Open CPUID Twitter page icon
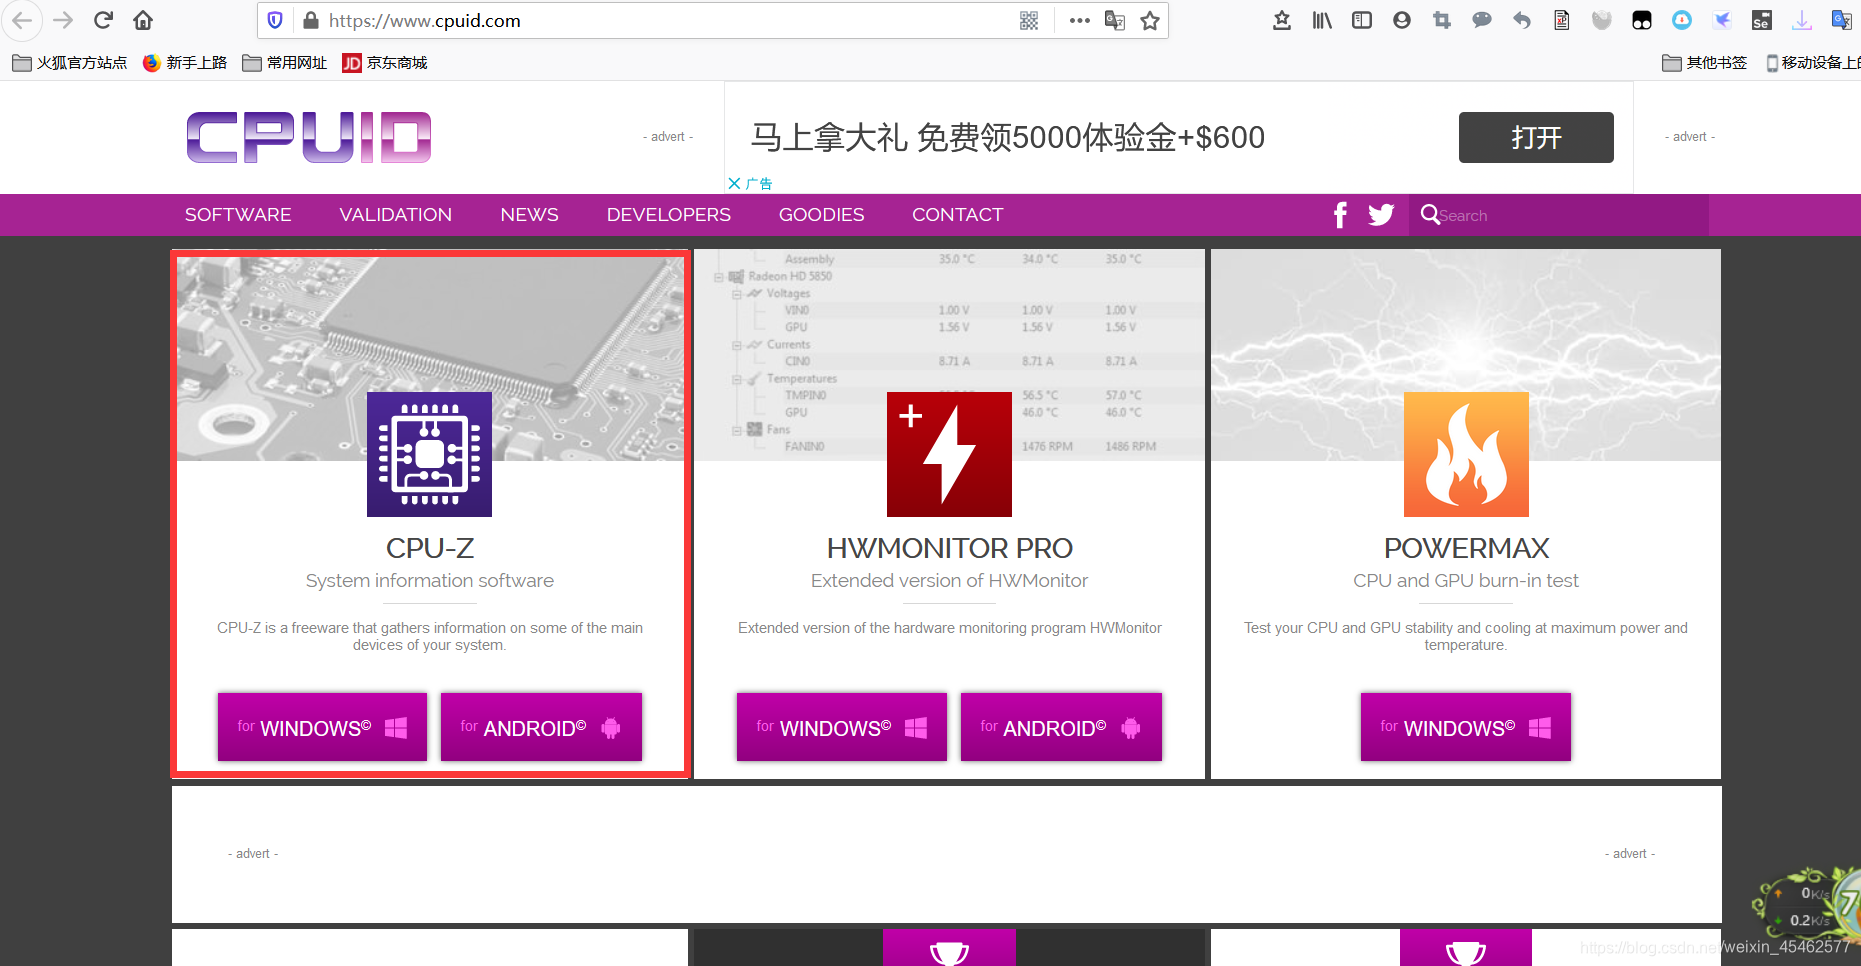1861x966 pixels. point(1381,215)
